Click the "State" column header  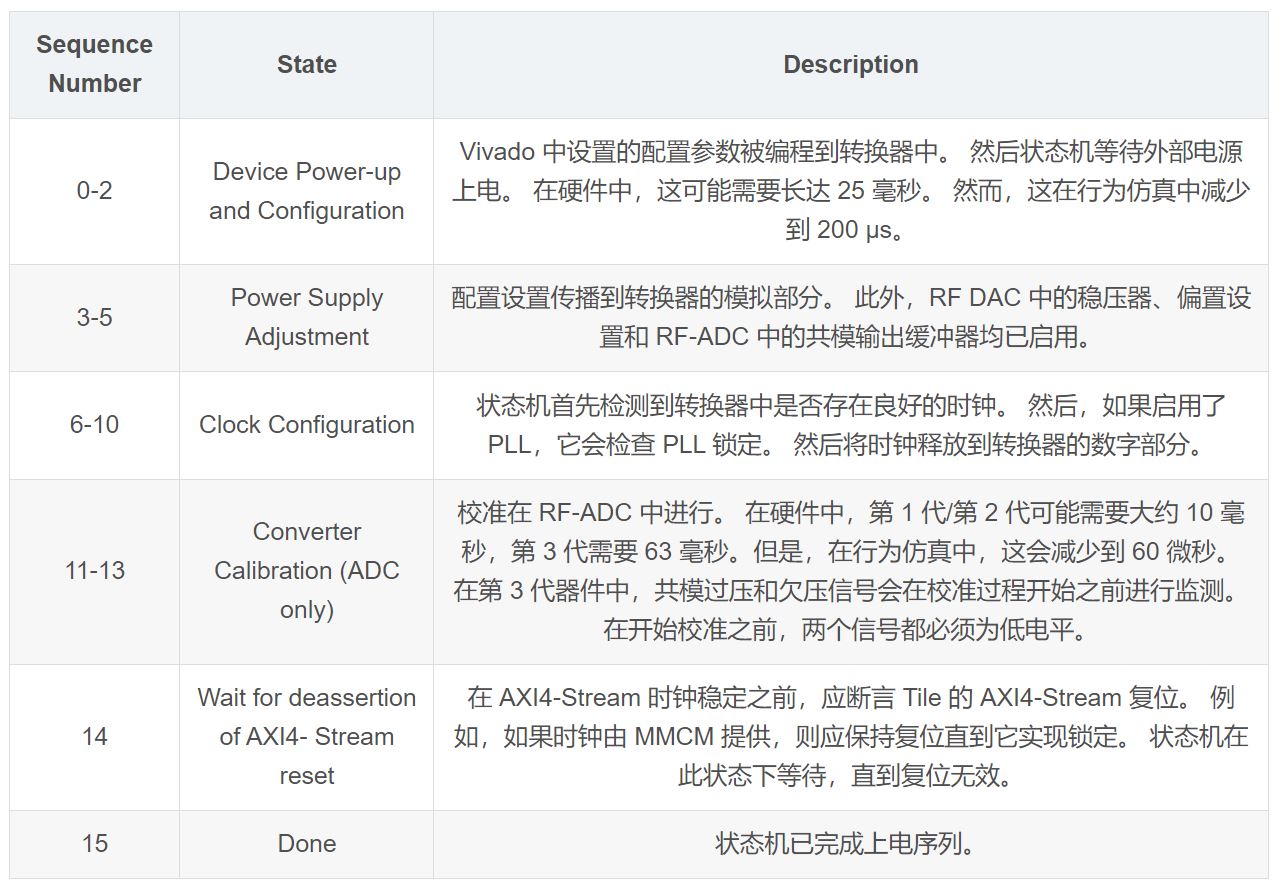click(306, 65)
